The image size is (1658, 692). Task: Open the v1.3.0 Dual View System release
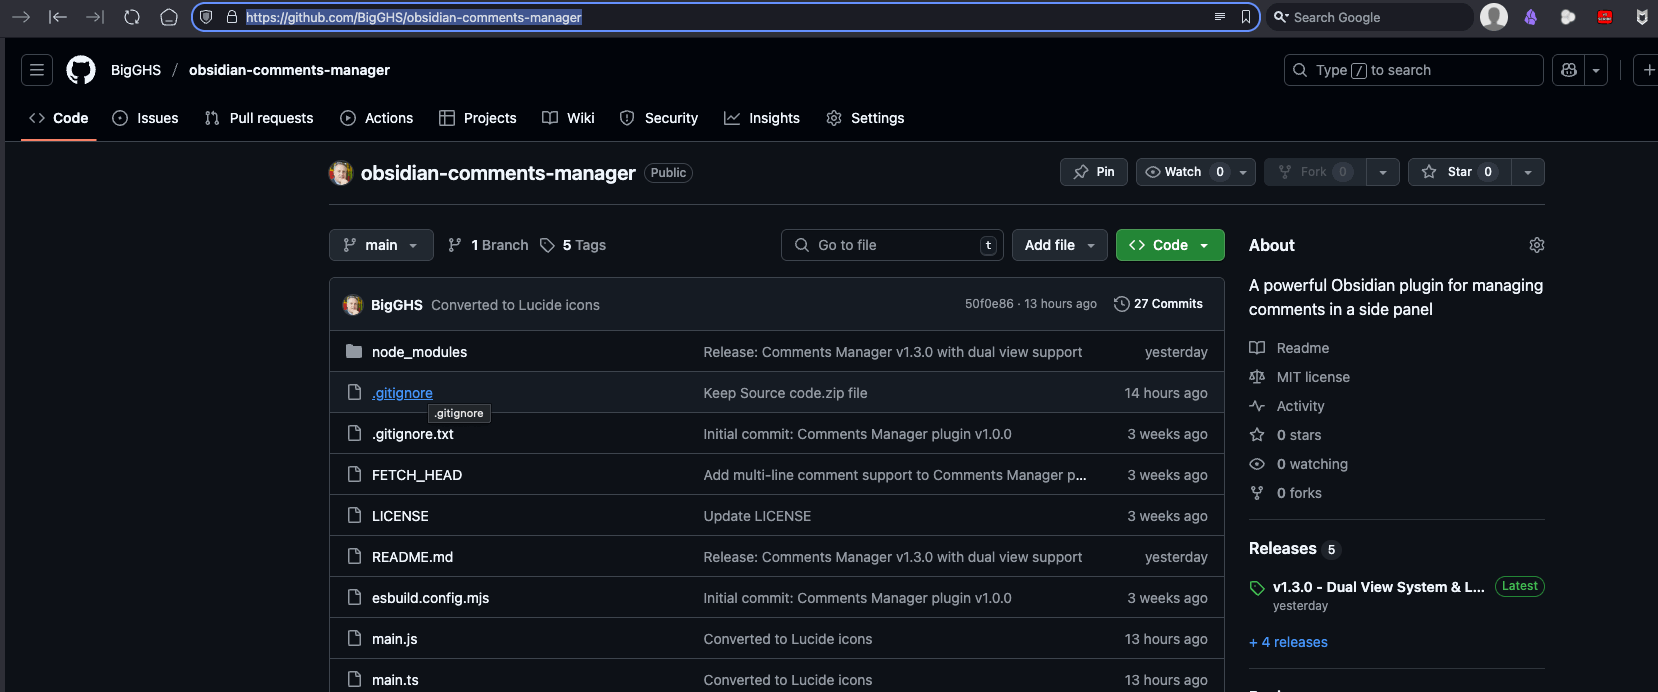tap(1378, 587)
